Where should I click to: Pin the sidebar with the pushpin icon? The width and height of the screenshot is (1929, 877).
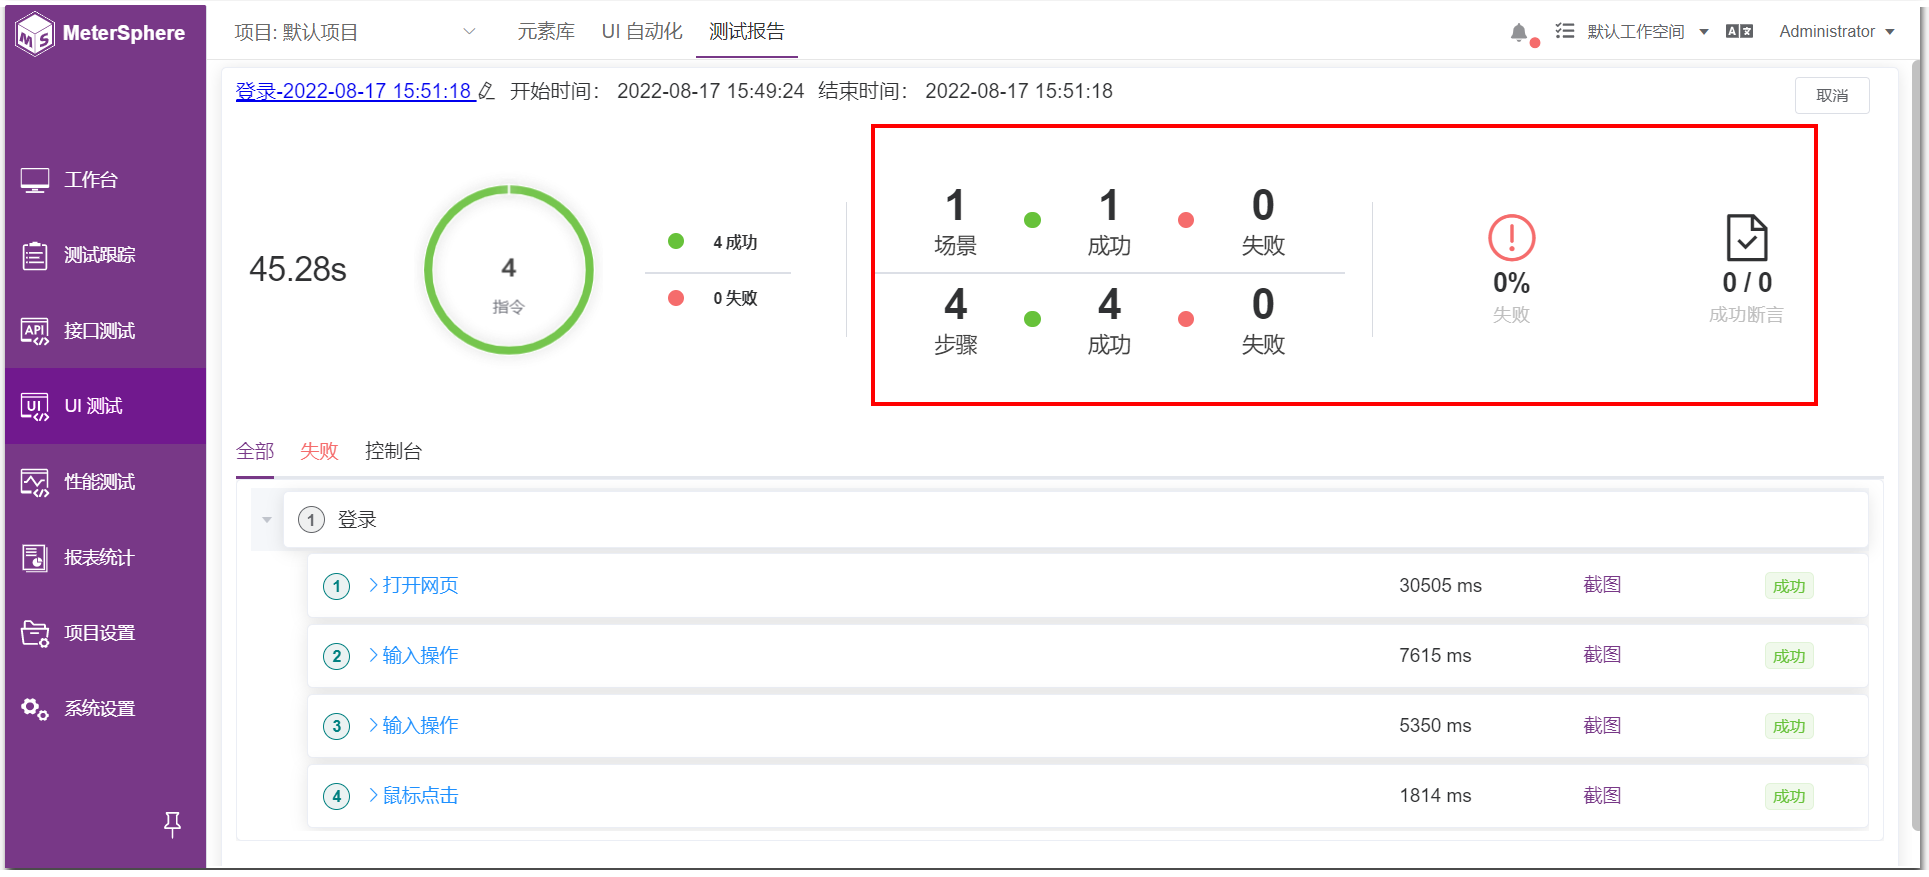pyautogui.click(x=172, y=824)
